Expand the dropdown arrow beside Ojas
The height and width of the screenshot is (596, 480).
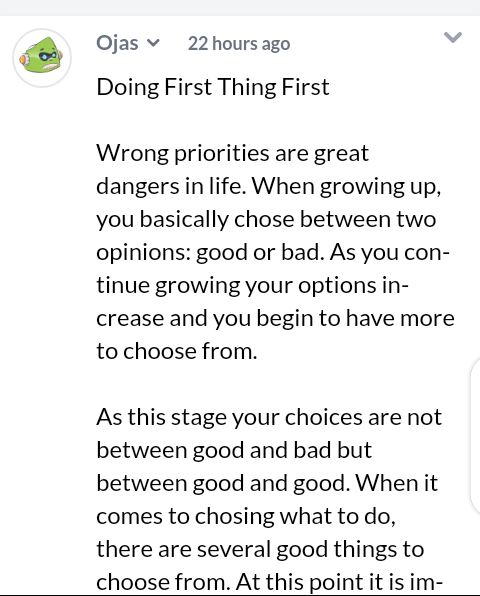(x=153, y=43)
